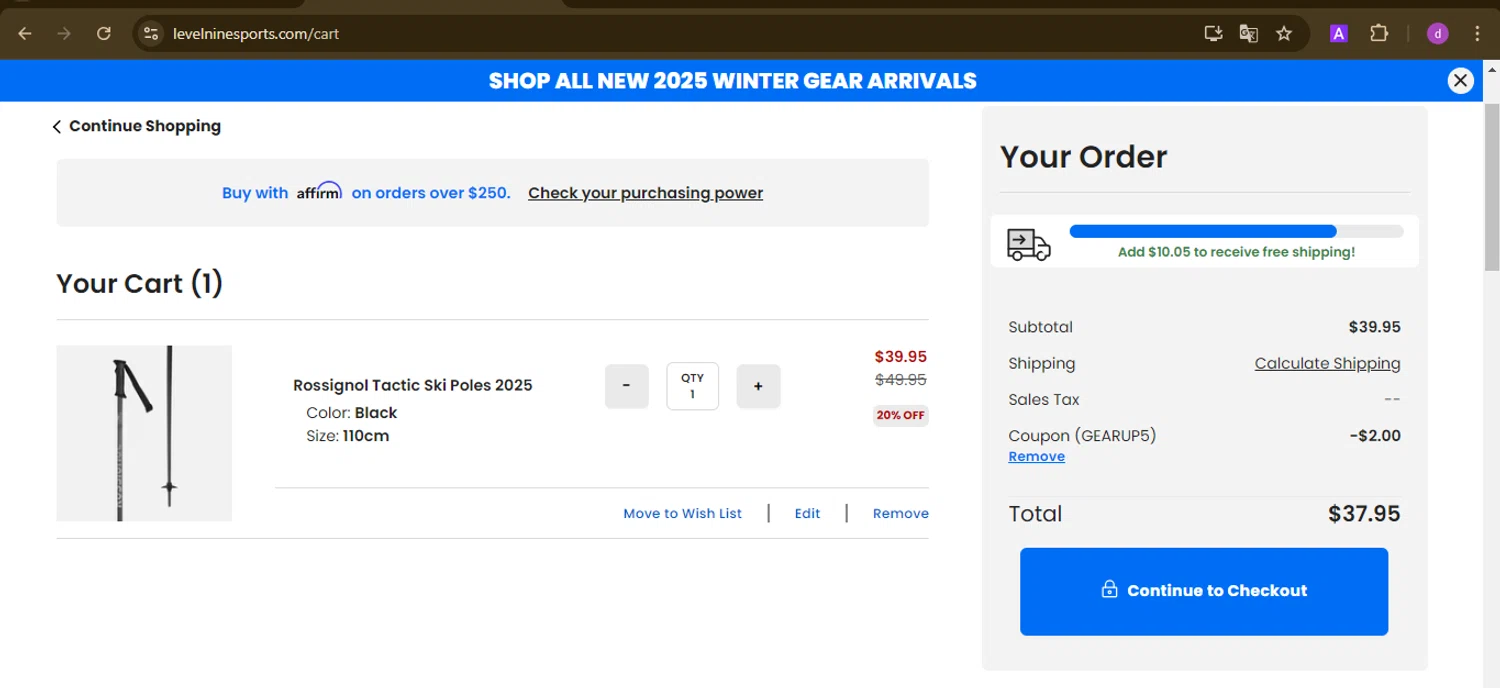Open the Chrome three-dot menu
Image resolution: width=1500 pixels, height=688 pixels.
click(1477, 34)
